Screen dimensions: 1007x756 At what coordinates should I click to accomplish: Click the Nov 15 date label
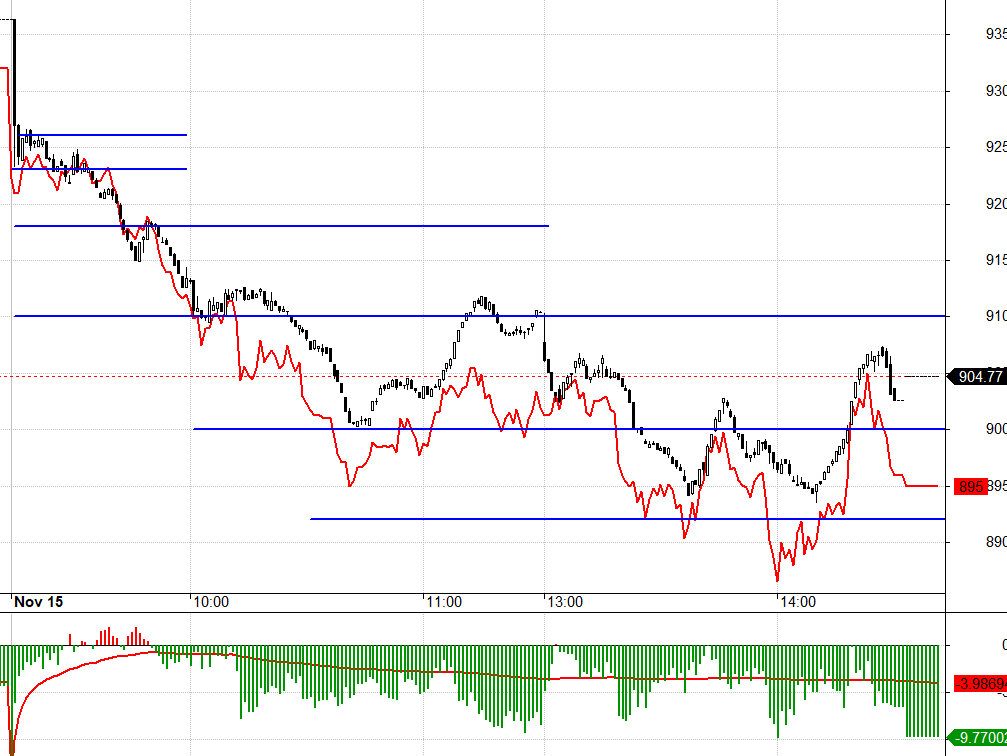tap(39, 602)
